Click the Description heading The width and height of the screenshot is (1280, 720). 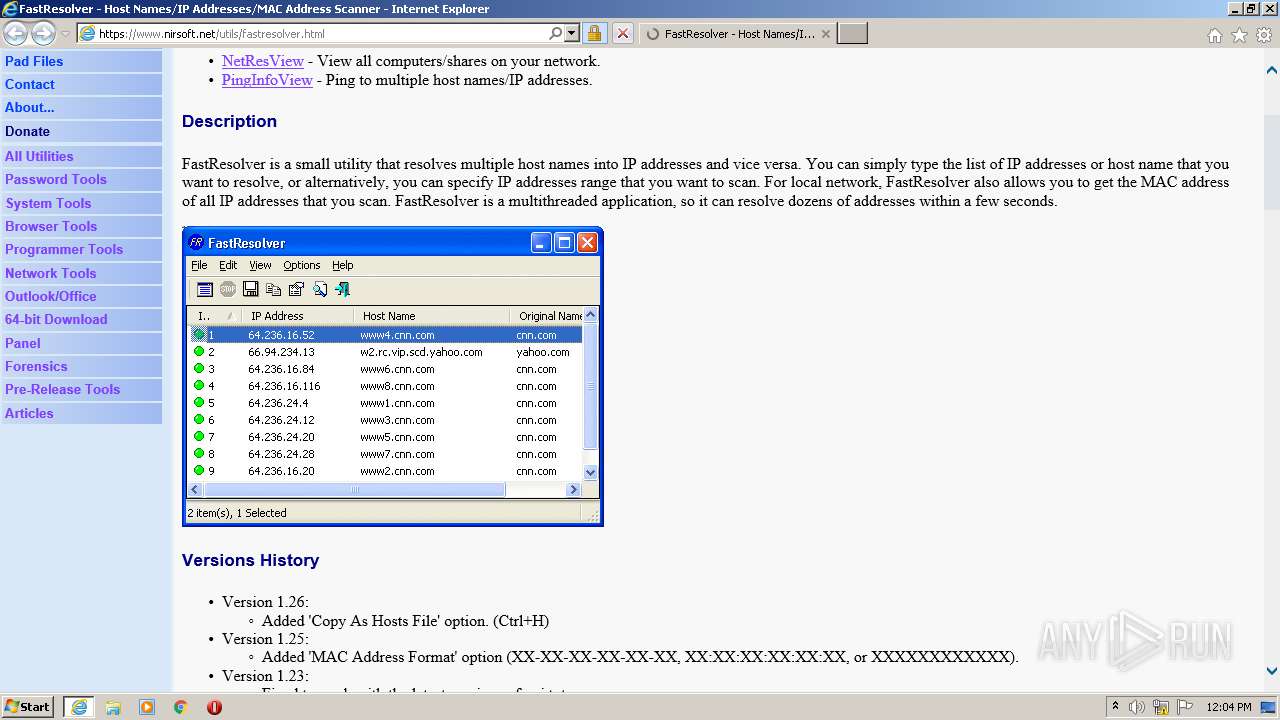(229, 121)
